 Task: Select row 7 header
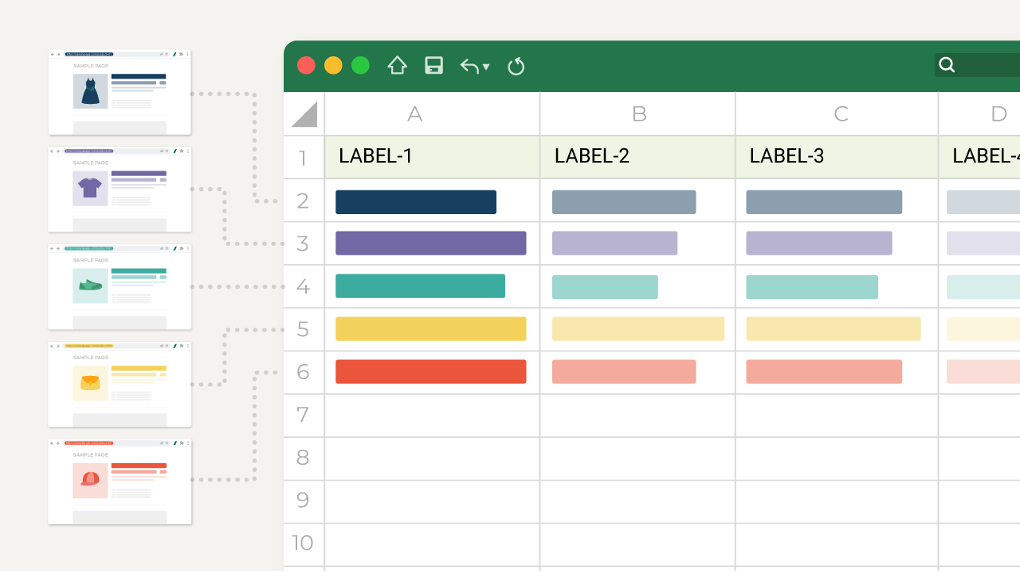tap(303, 415)
